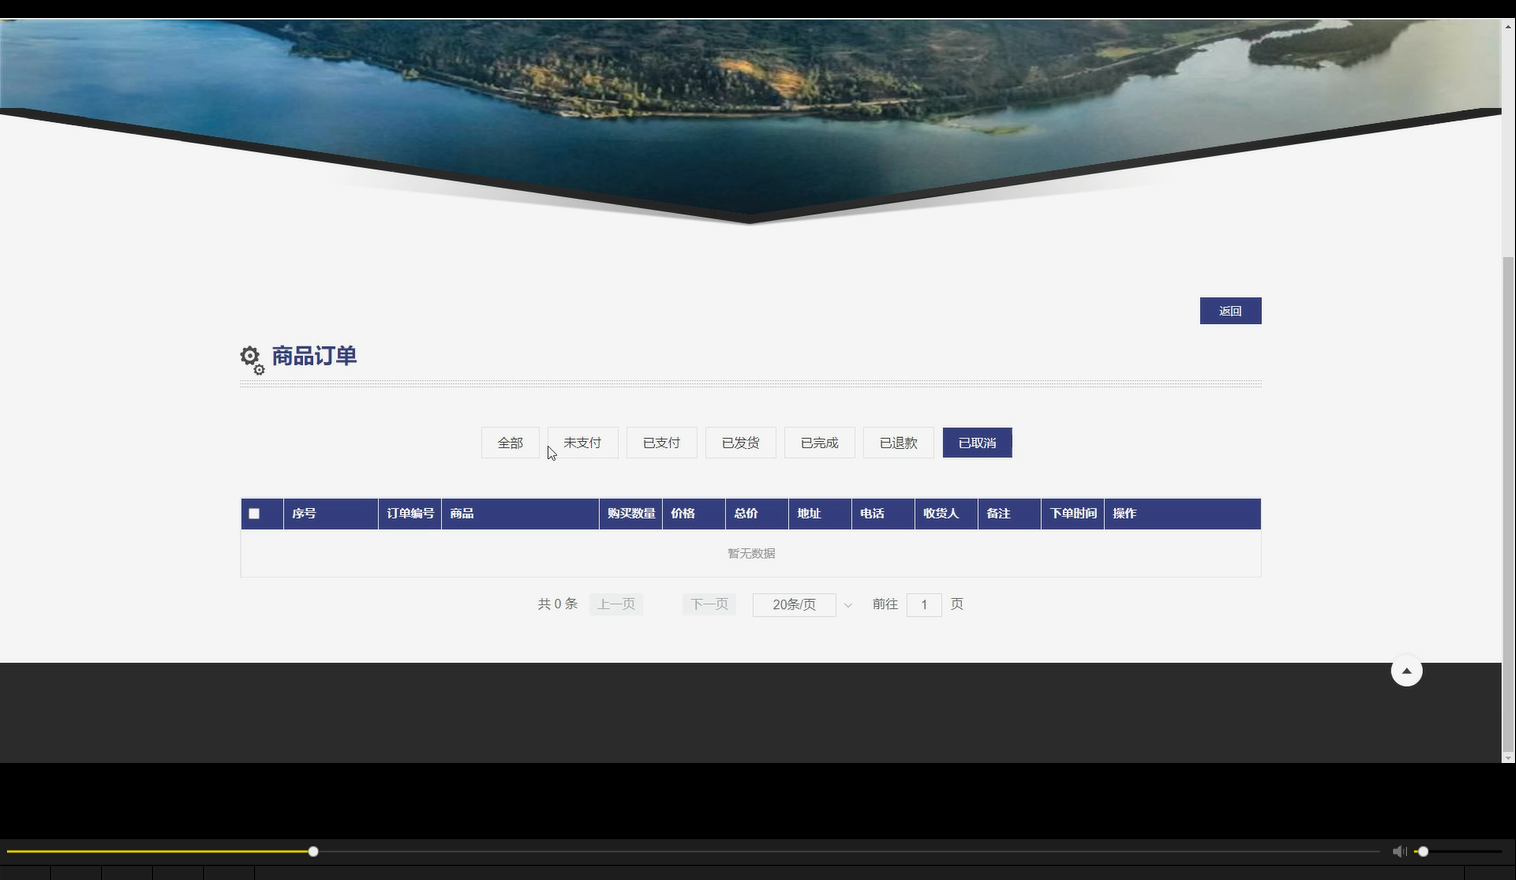Viewport: 1516px width, 880px height.
Task: Click the 商品 column header
Action: click(520, 514)
